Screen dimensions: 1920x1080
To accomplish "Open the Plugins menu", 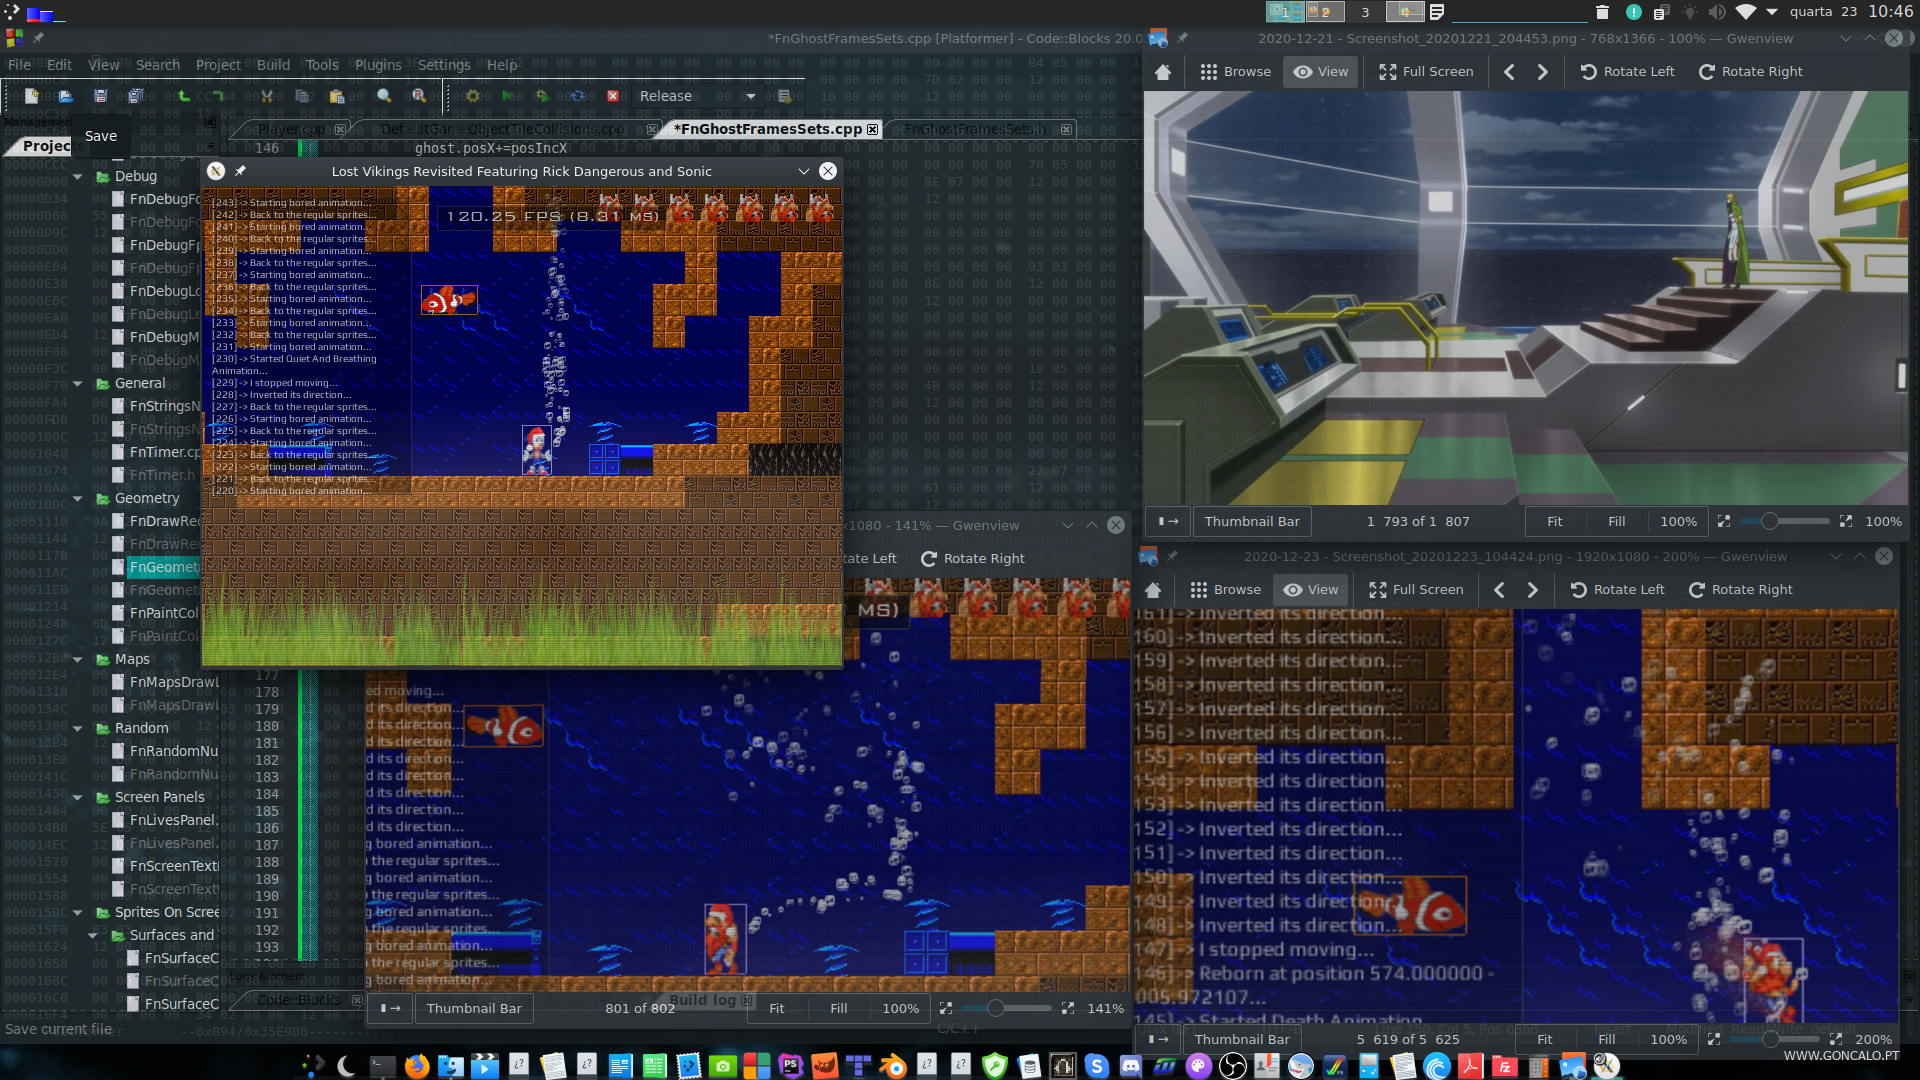I will coord(377,65).
